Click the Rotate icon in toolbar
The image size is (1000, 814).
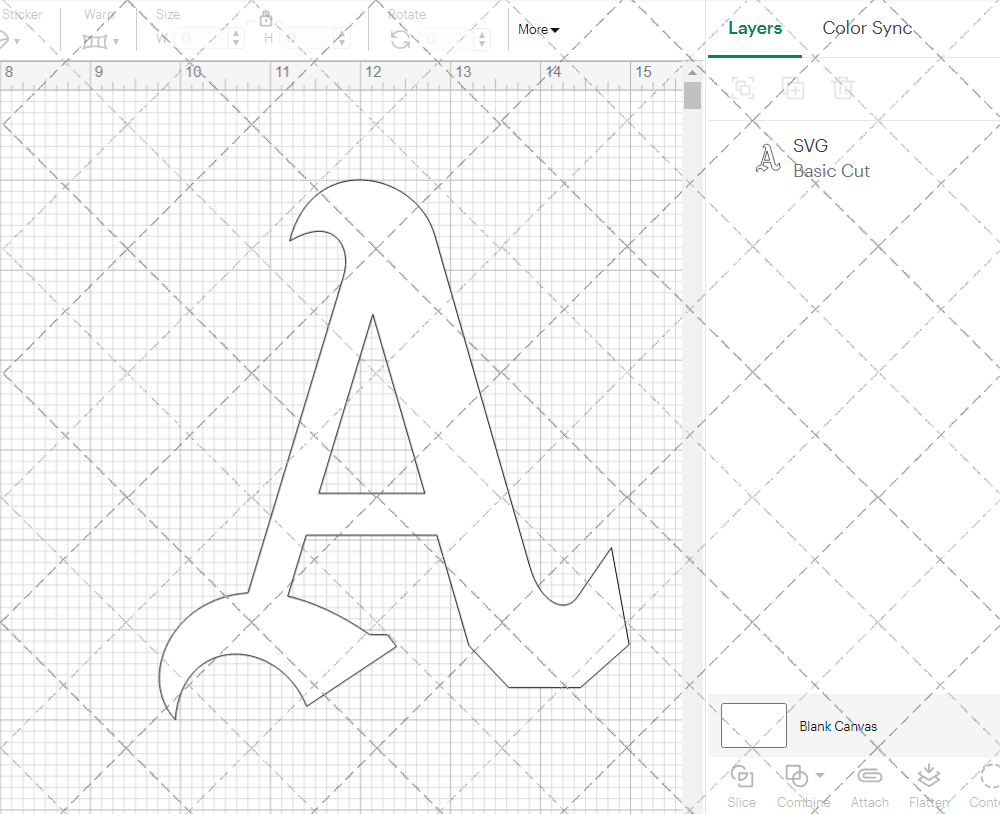(x=400, y=39)
